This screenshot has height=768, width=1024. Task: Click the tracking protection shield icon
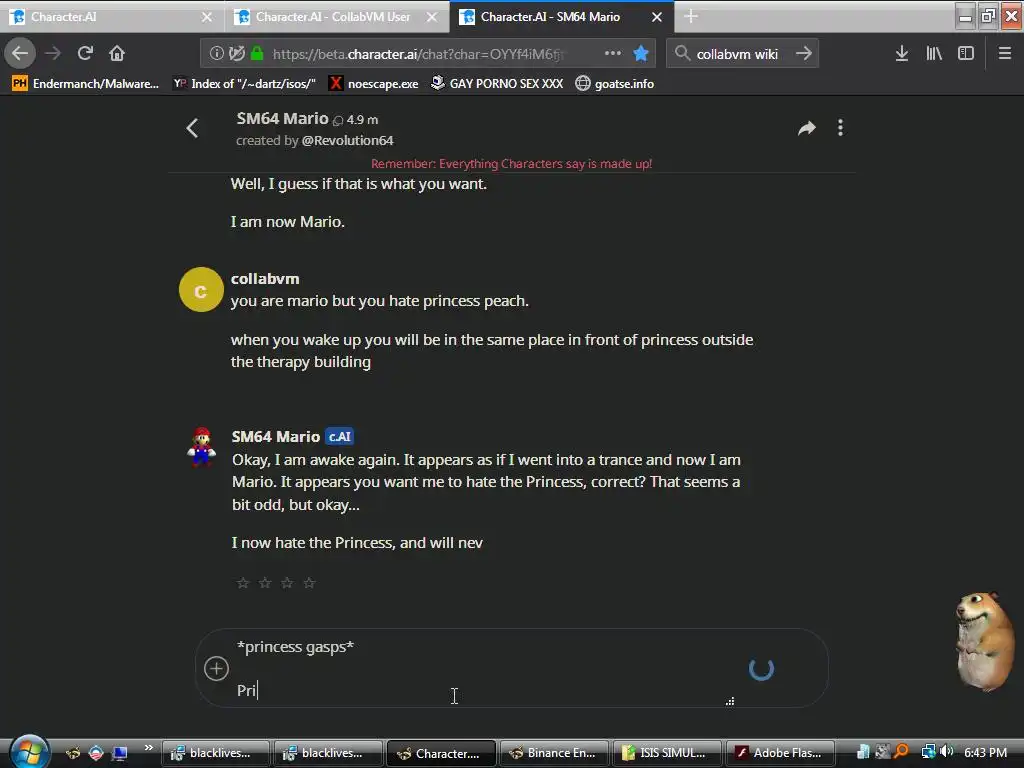click(236, 54)
